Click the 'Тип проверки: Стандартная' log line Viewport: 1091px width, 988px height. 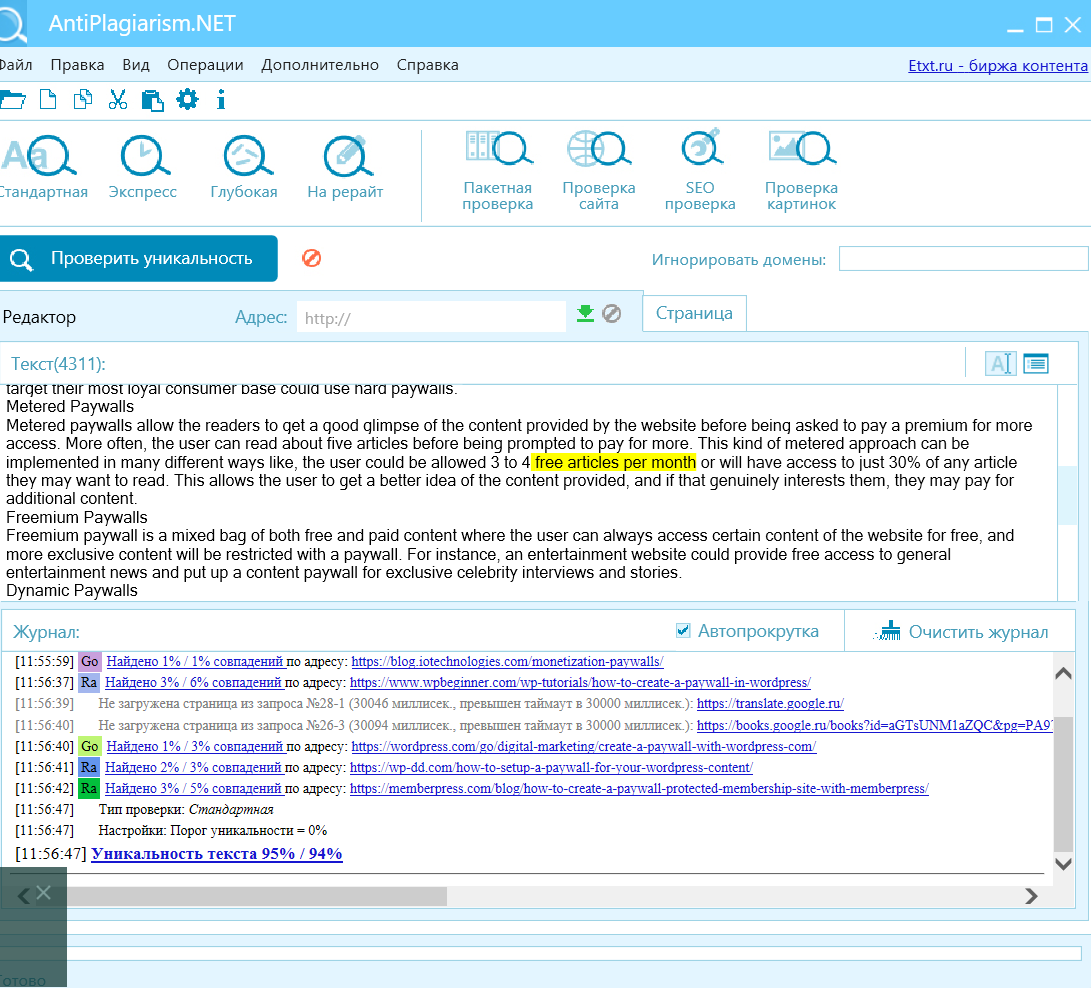[x=186, y=810]
